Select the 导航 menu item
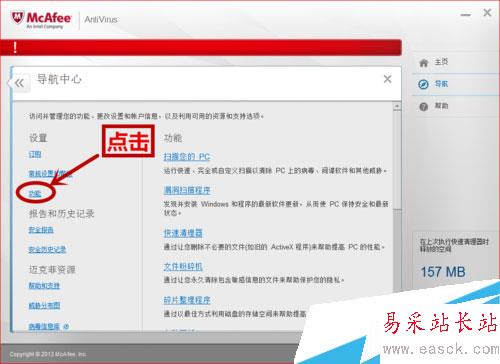 [x=441, y=84]
